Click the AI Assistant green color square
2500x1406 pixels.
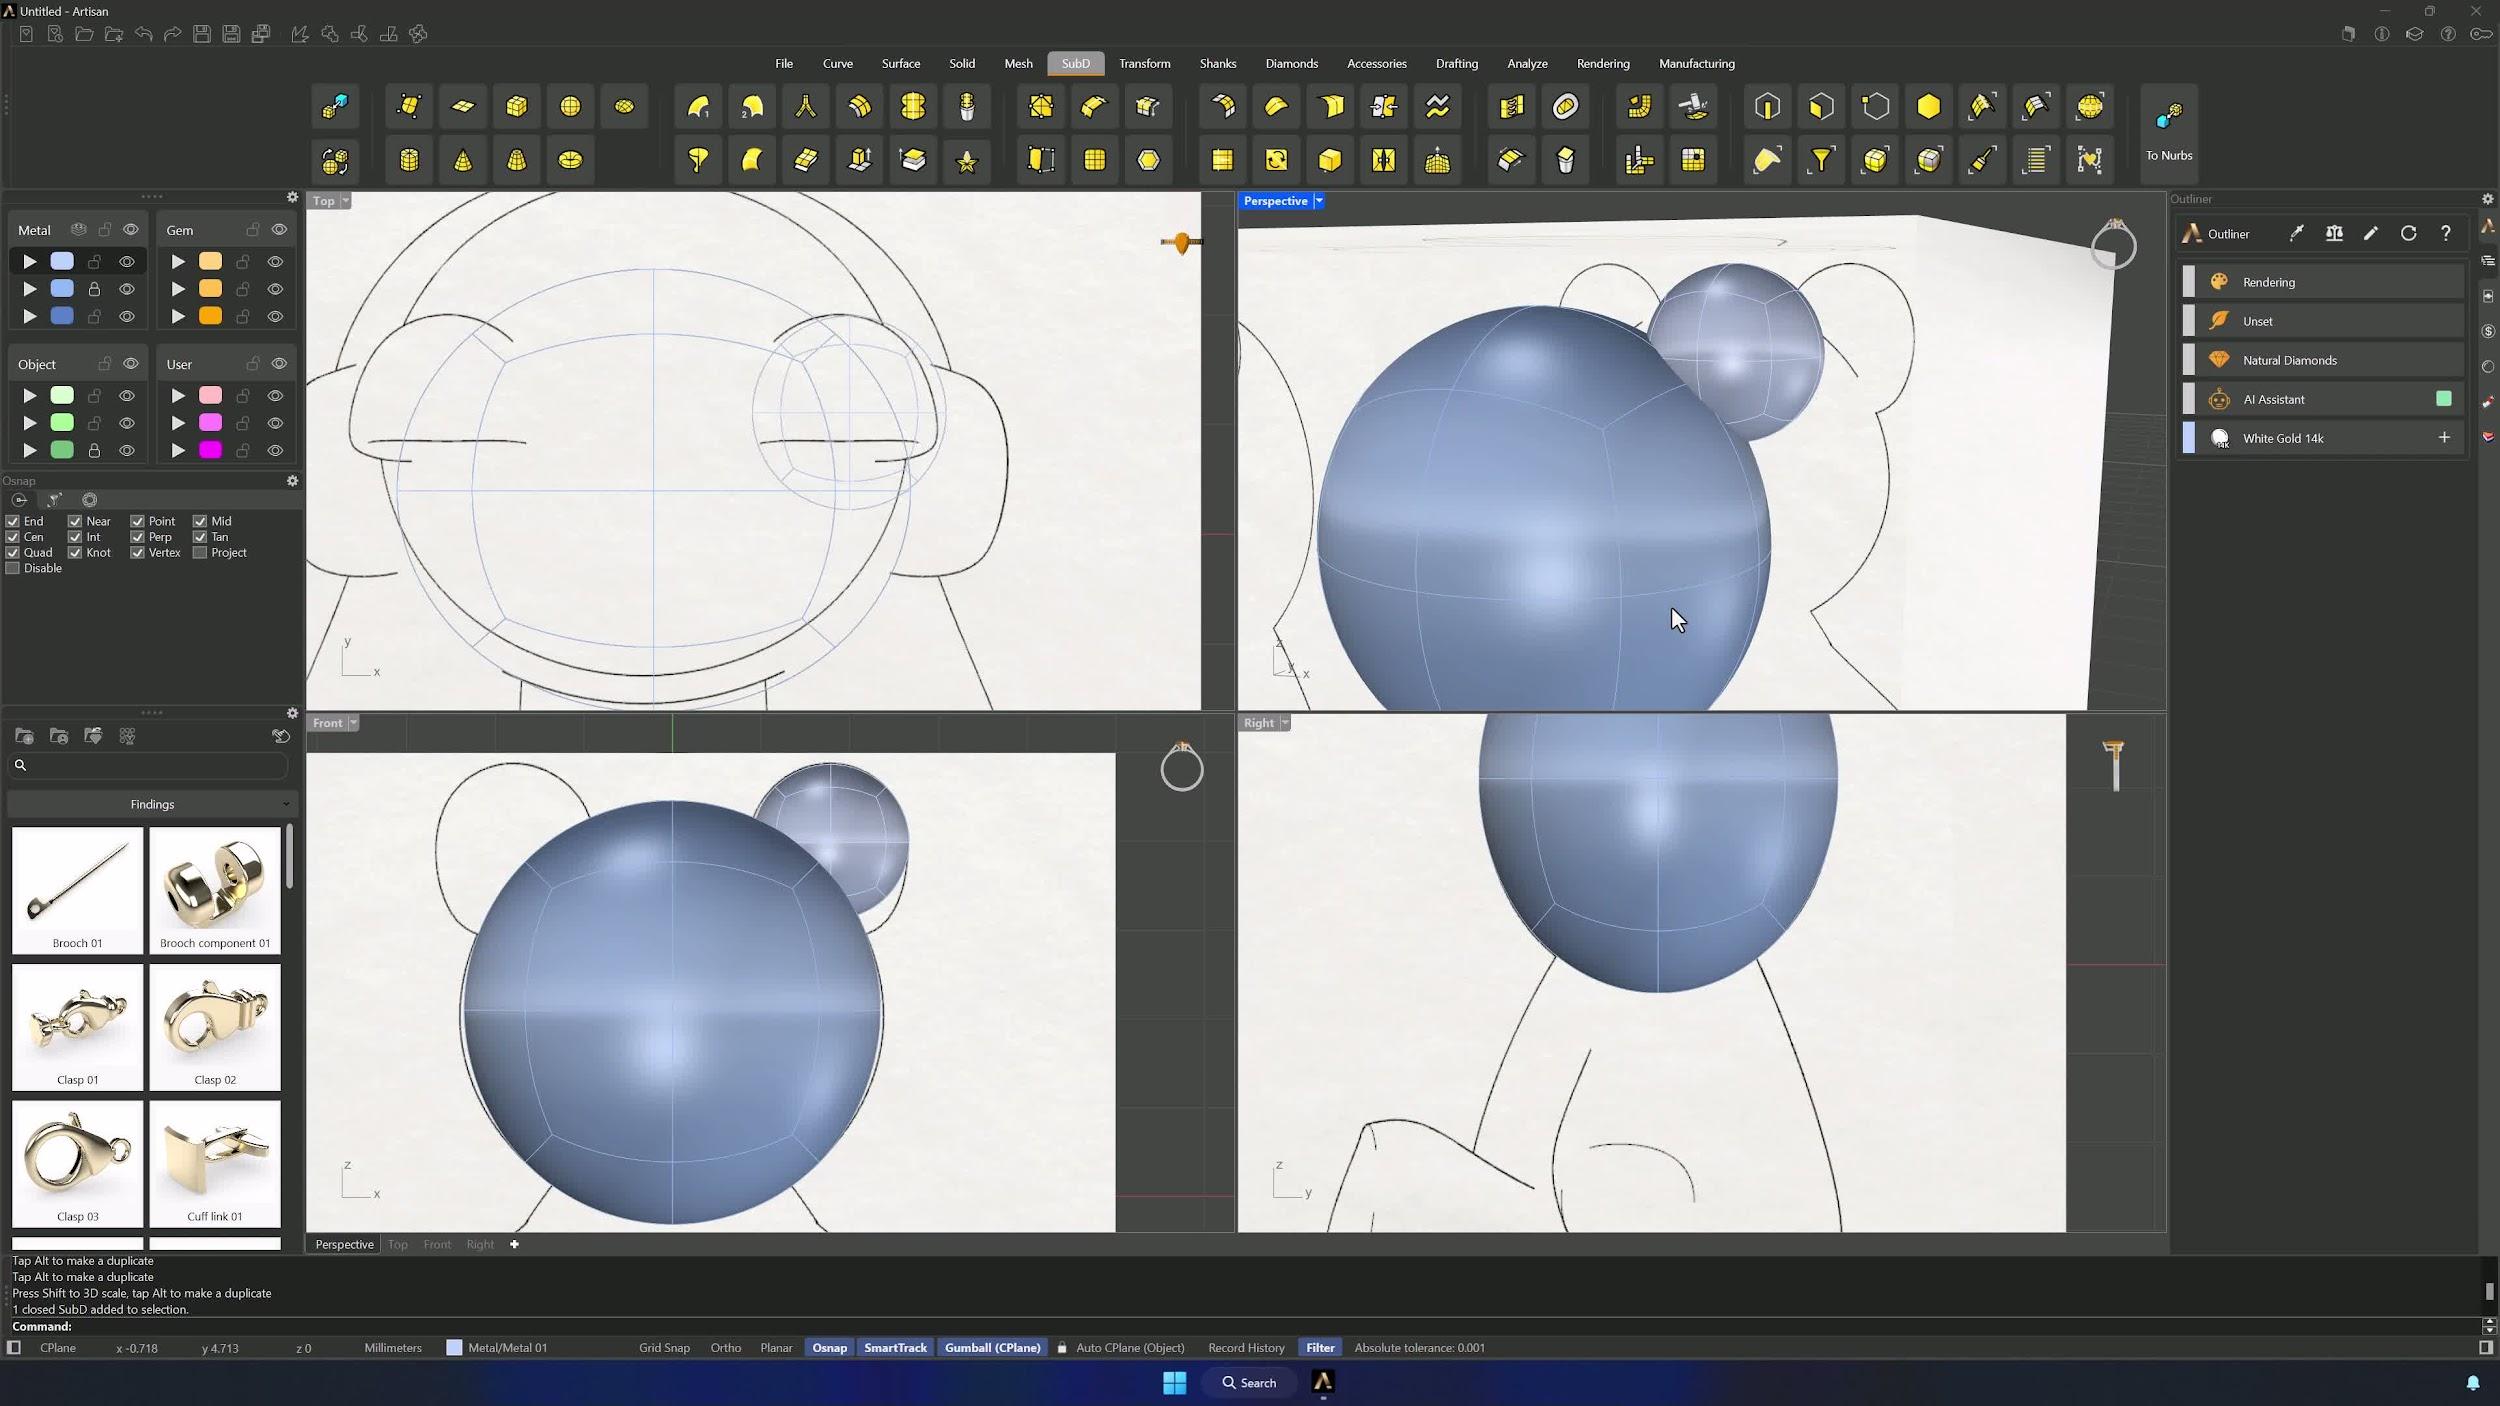click(x=2444, y=398)
